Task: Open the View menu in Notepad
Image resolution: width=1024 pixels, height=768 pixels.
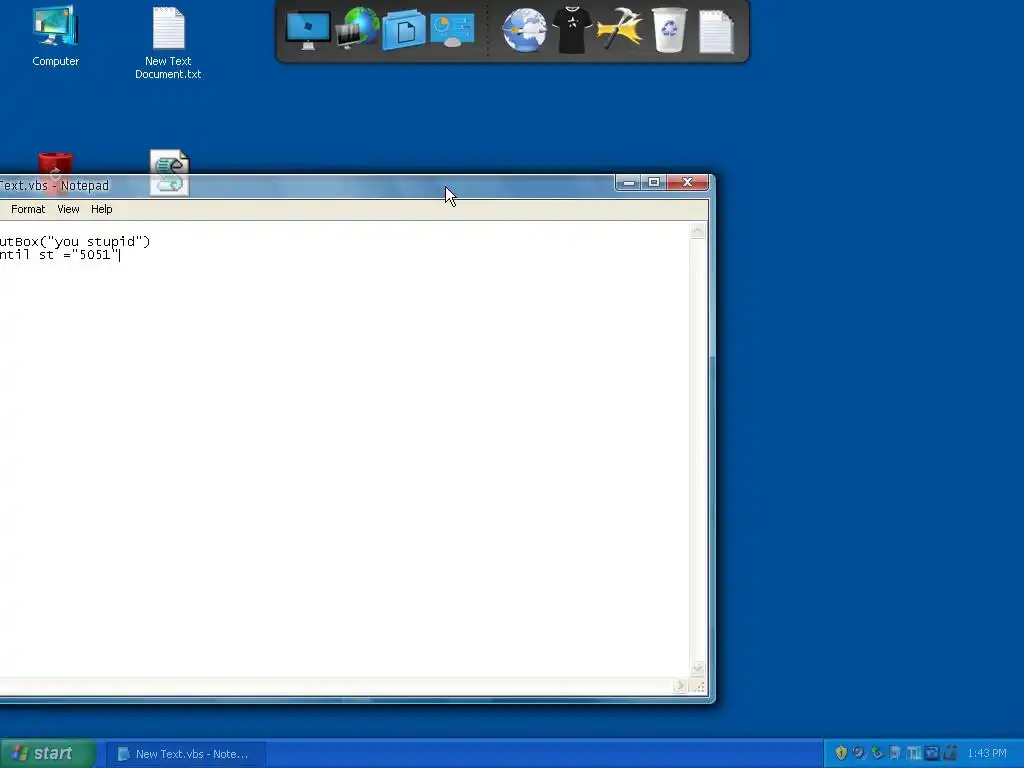Action: (x=68, y=209)
